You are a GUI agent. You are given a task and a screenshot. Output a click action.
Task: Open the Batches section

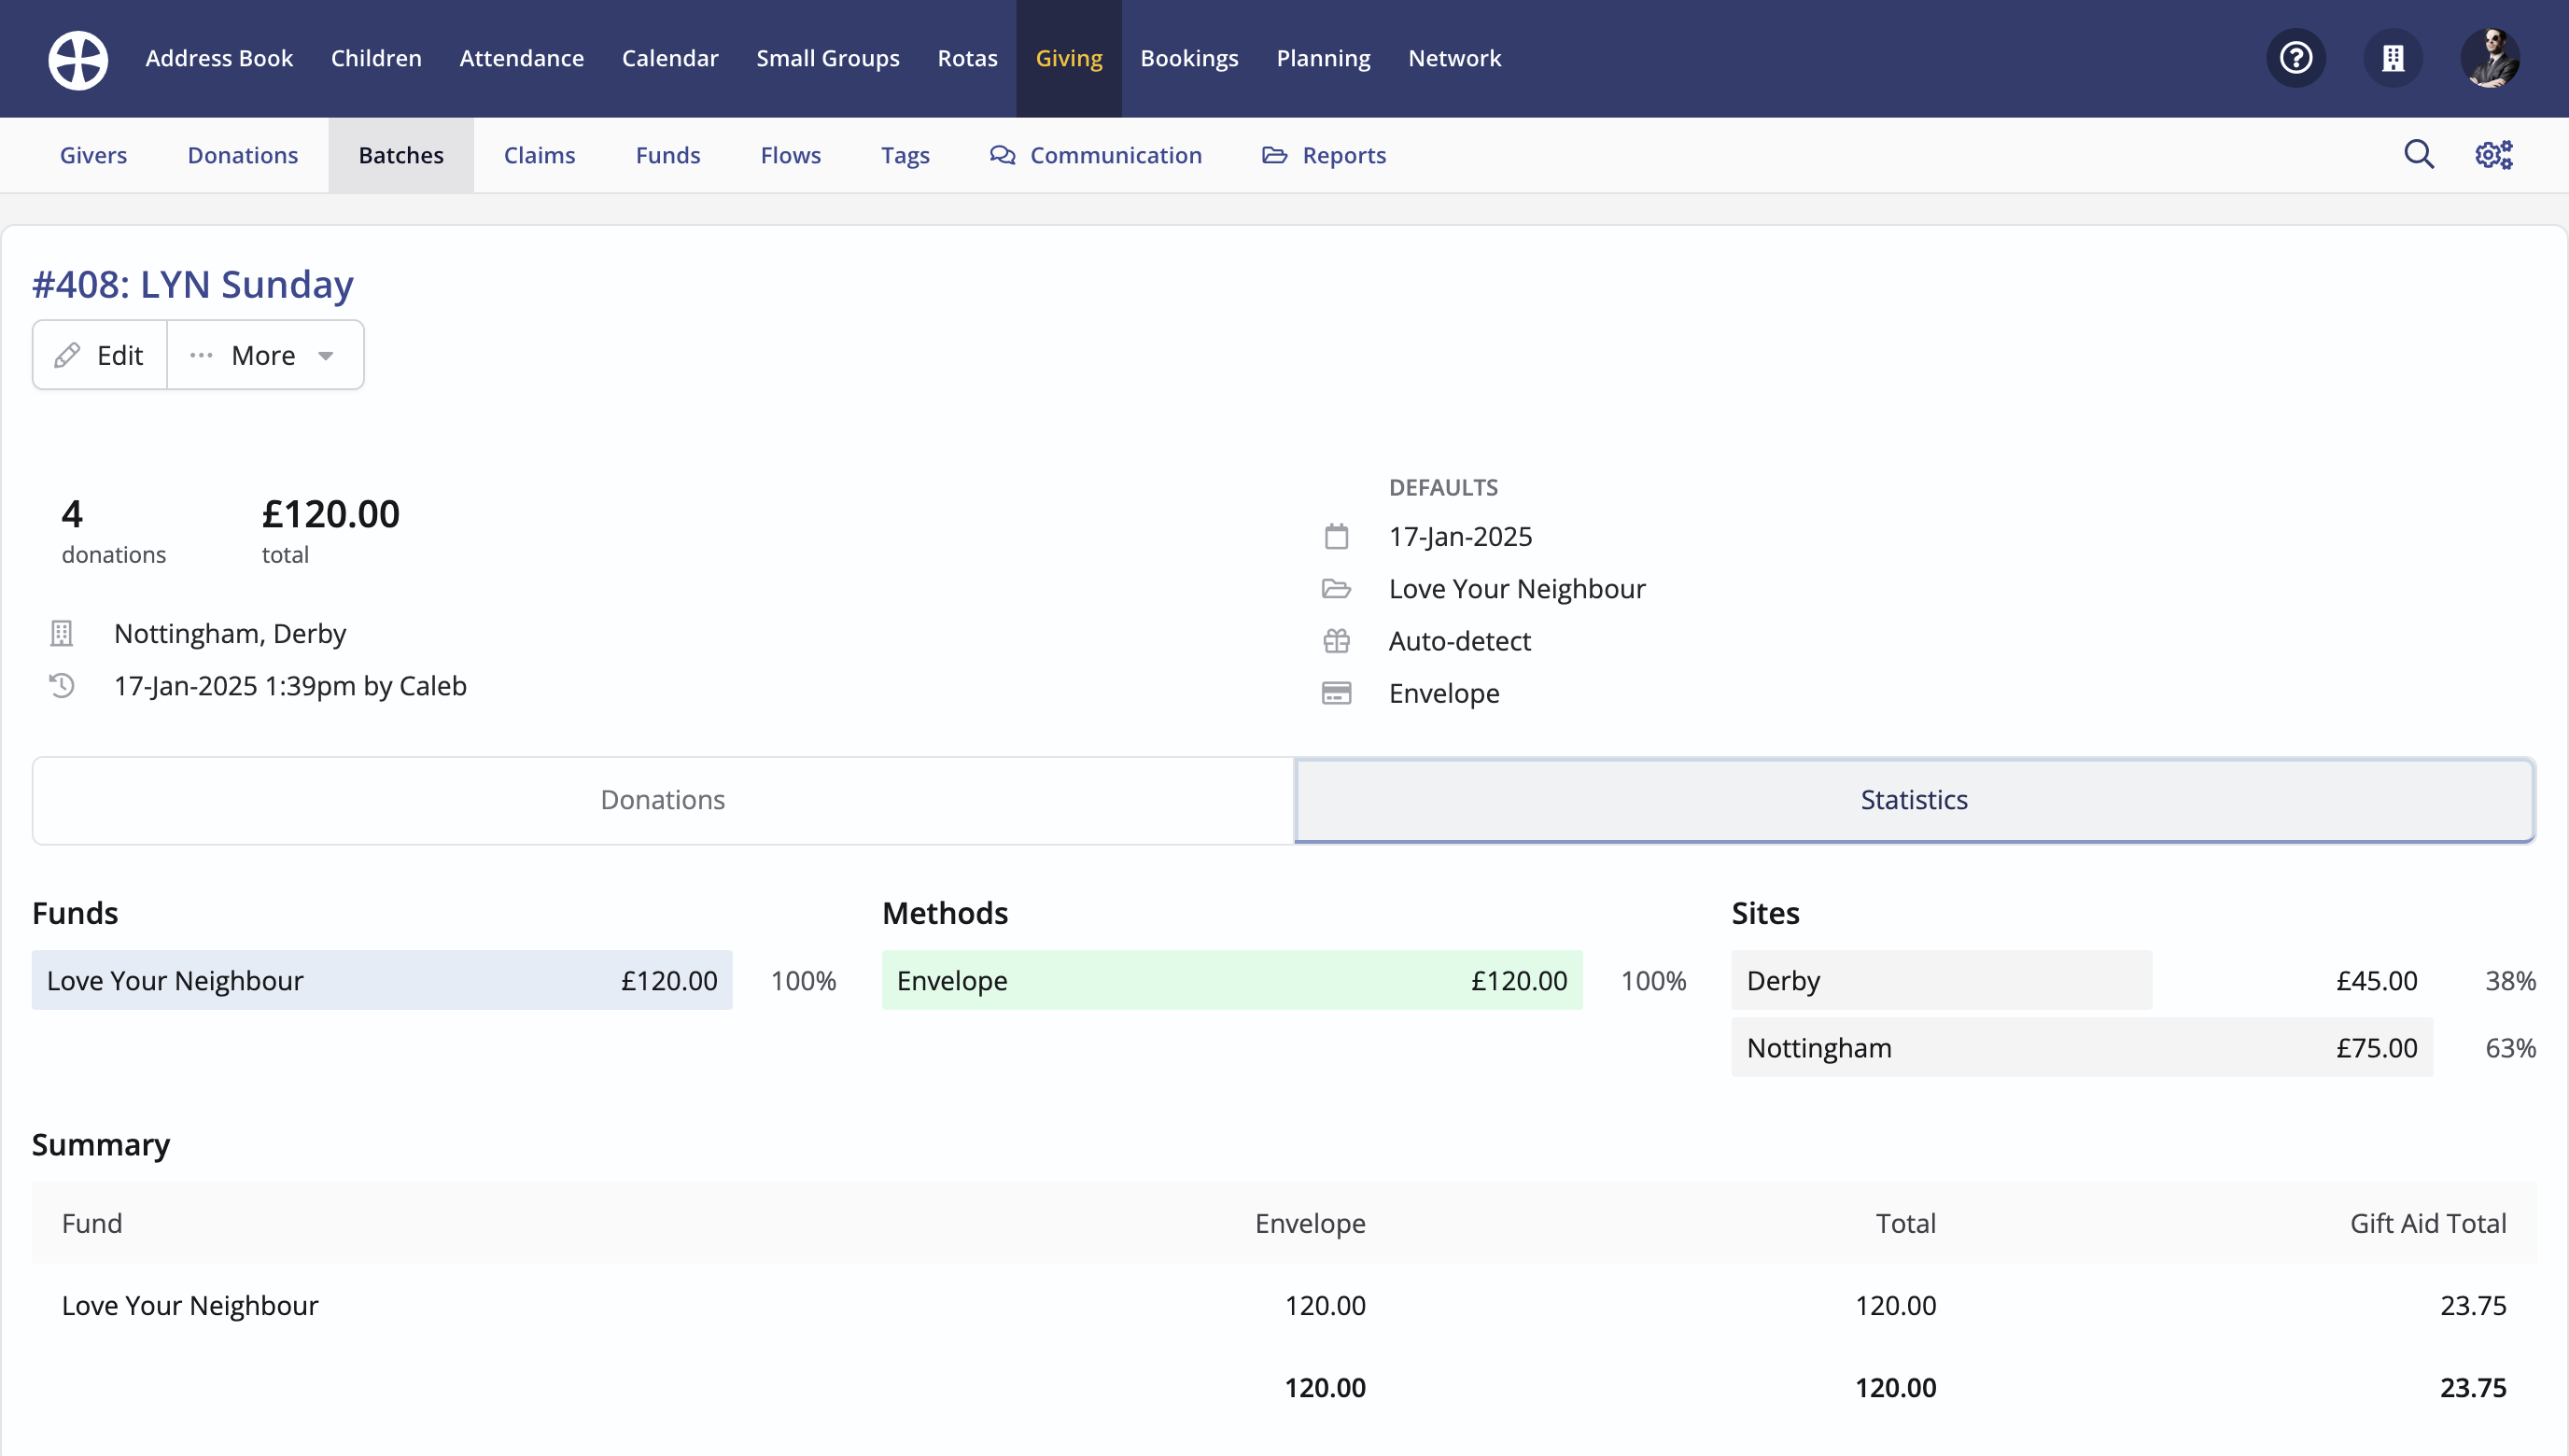pos(401,155)
